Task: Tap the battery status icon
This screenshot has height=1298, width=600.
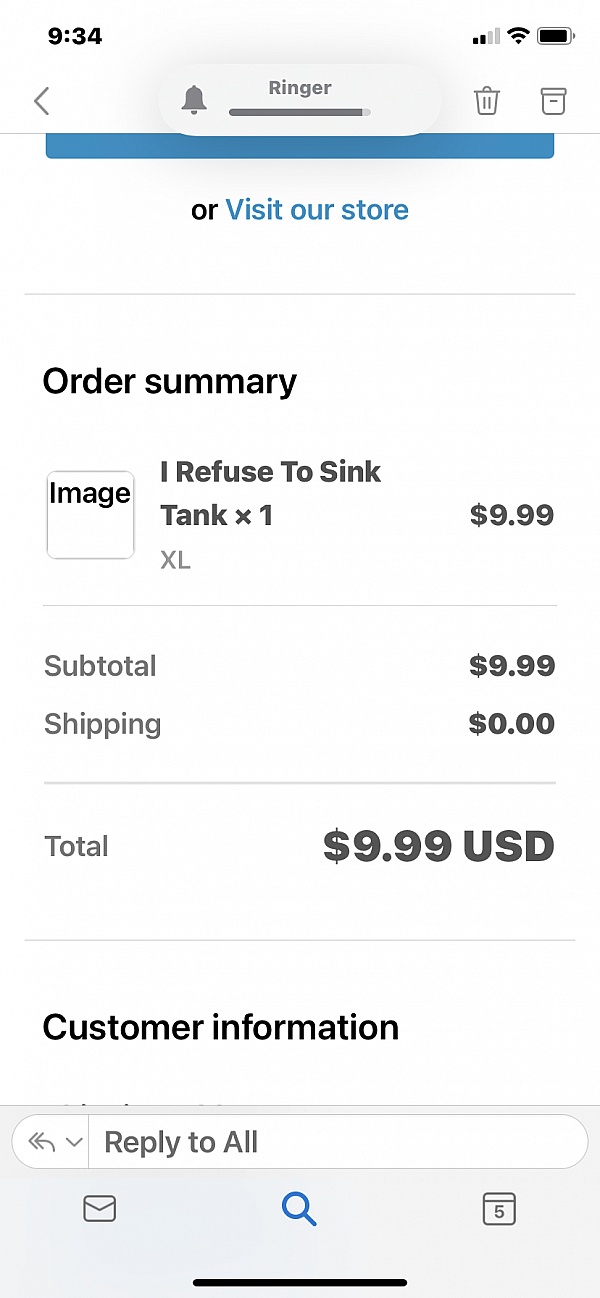Action: [x=554, y=36]
